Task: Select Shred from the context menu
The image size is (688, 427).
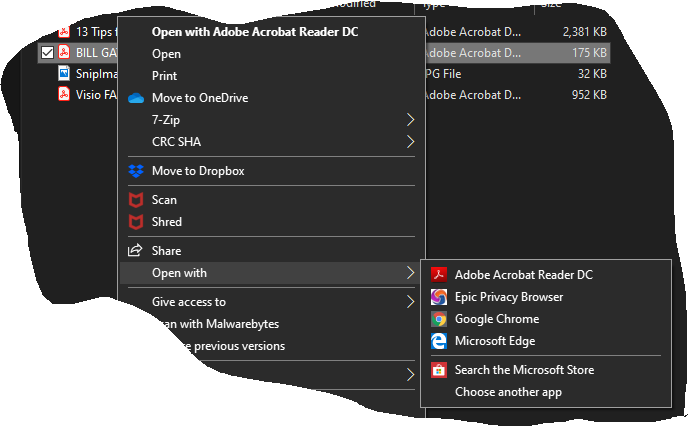Action: [x=167, y=222]
